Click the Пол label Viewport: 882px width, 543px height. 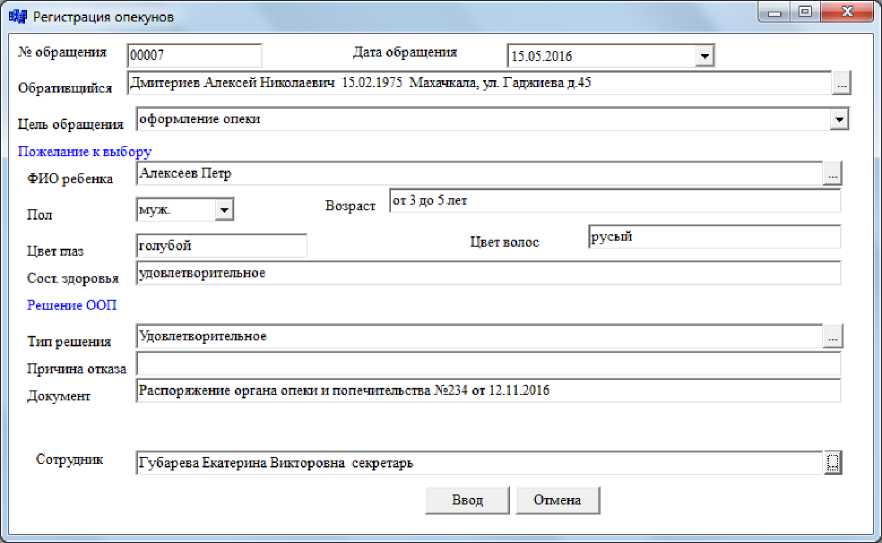tap(39, 215)
